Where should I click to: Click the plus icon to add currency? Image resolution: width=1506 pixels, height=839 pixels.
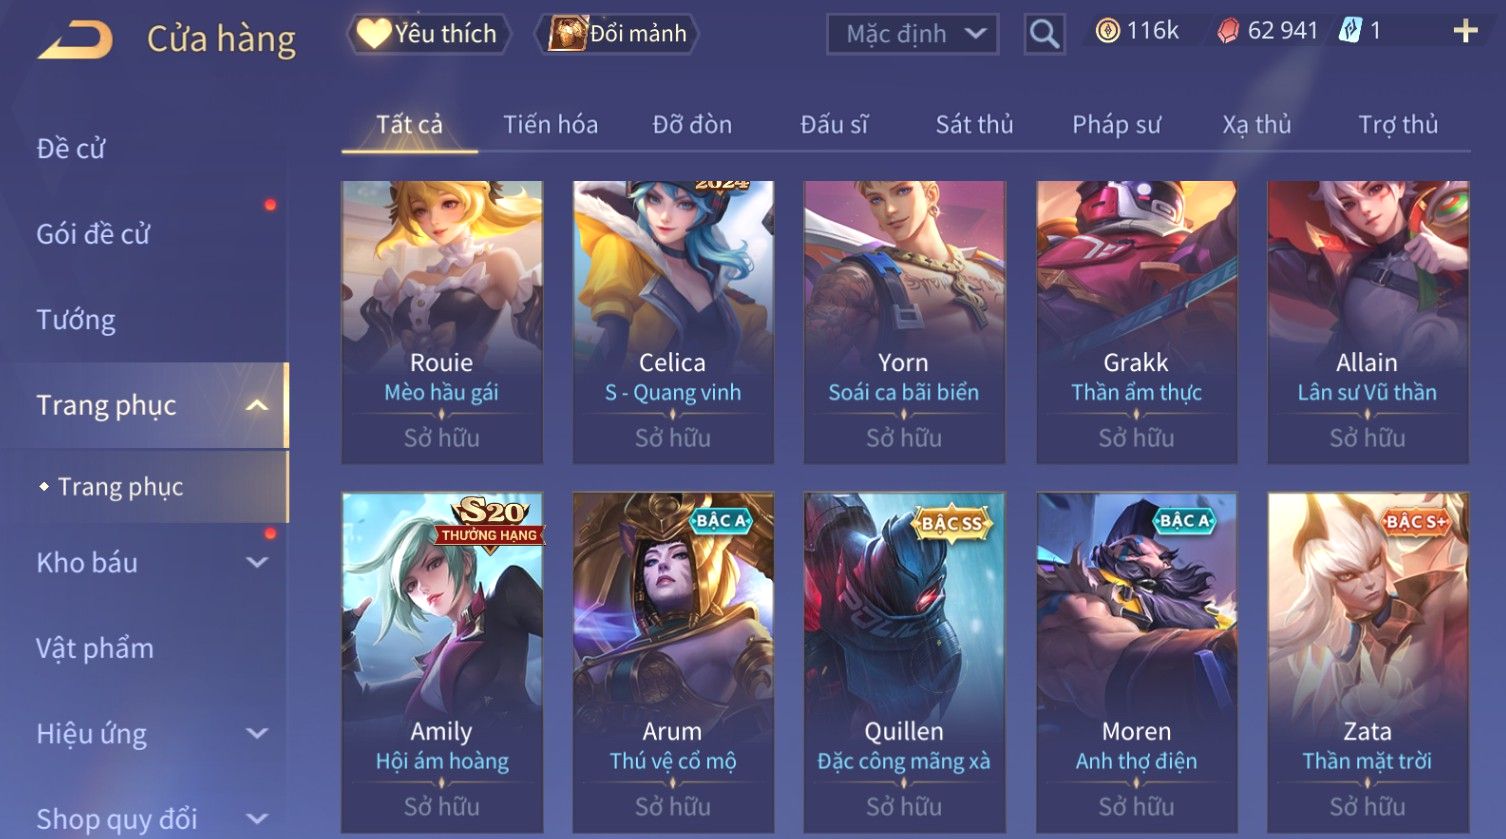tap(1465, 32)
